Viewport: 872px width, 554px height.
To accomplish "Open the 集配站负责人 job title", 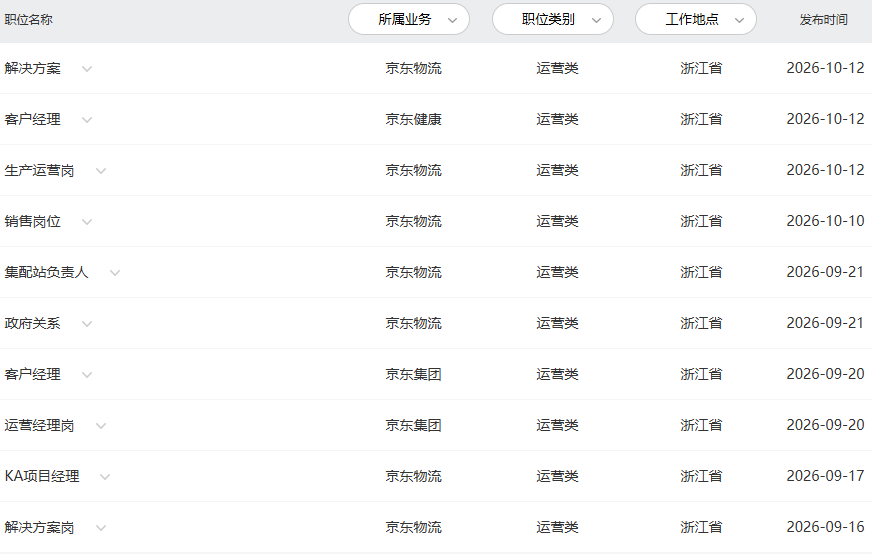I will pos(46,272).
